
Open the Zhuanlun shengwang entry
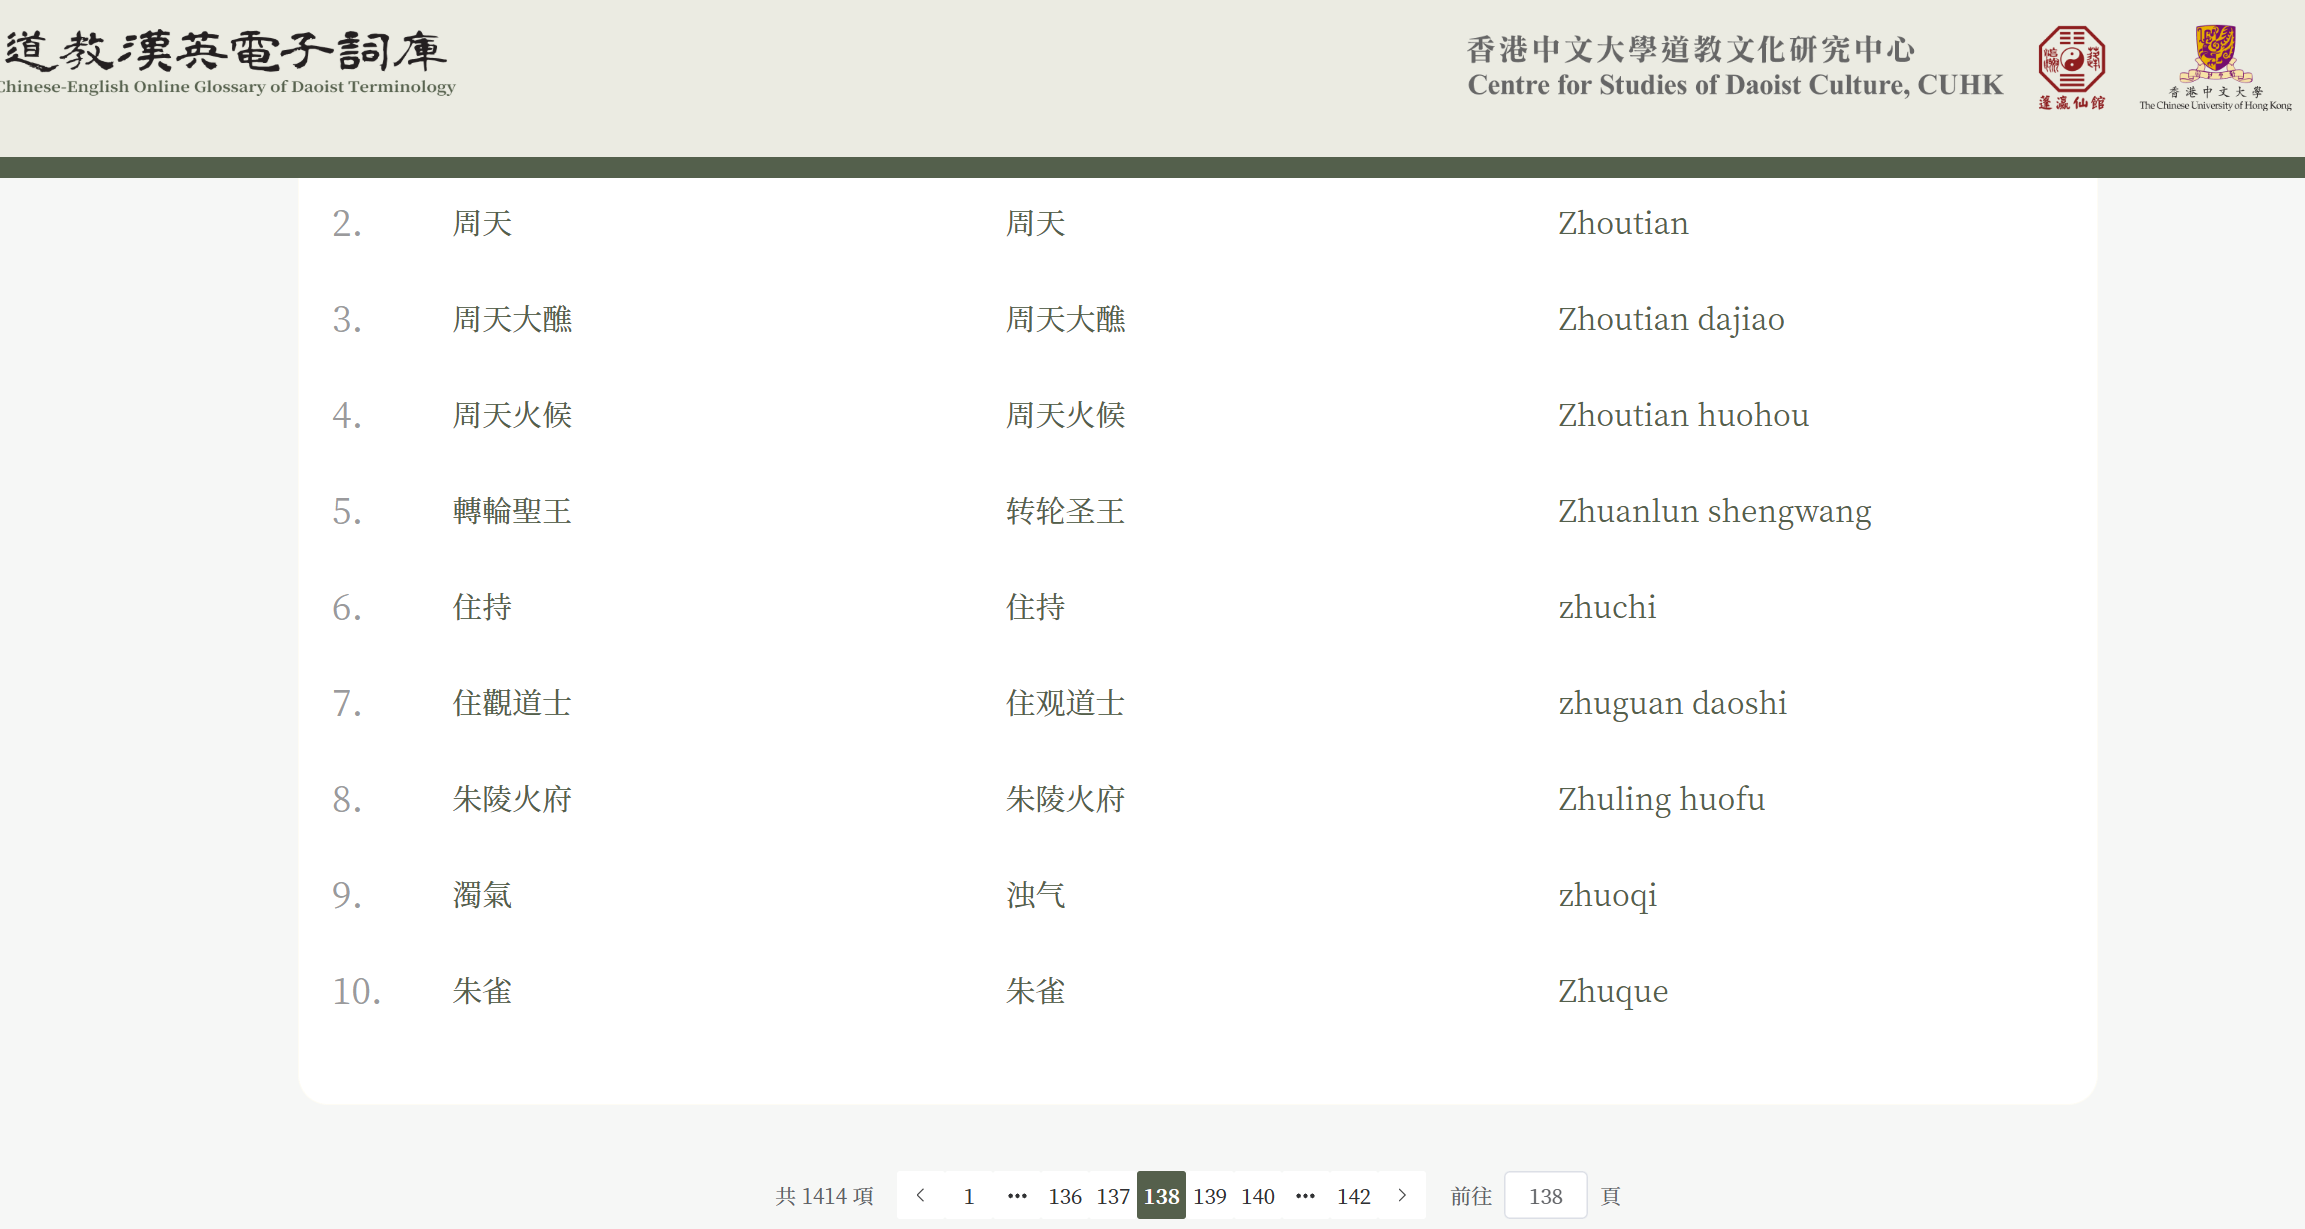click(x=1714, y=511)
